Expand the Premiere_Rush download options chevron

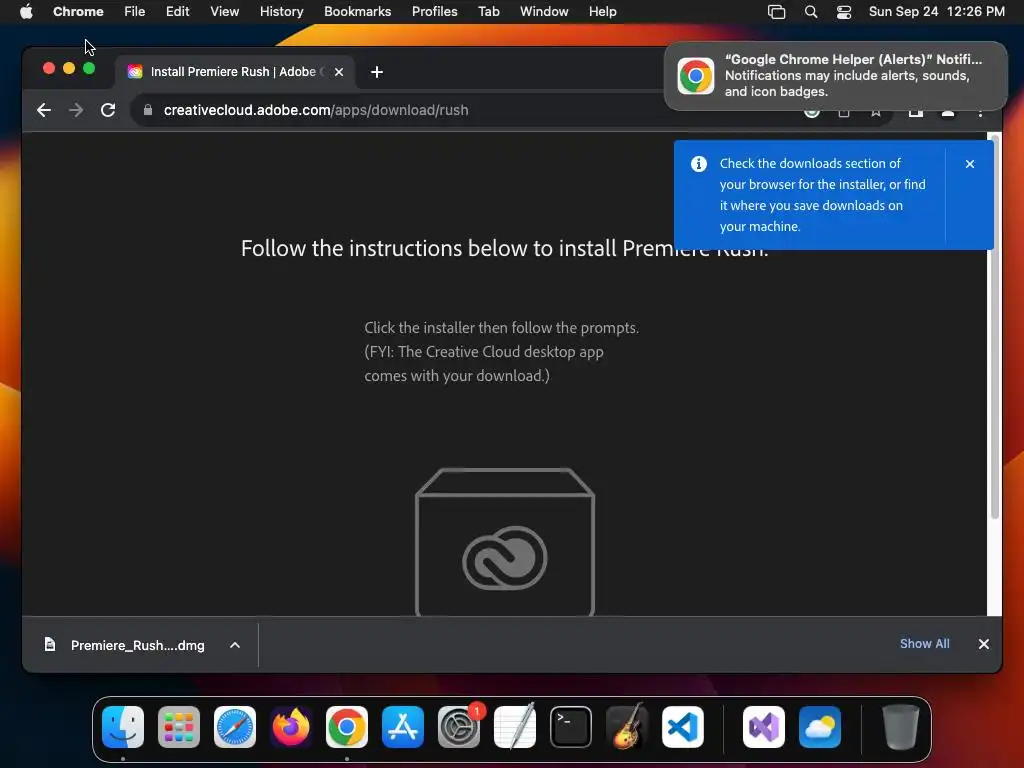coord(235,645)
